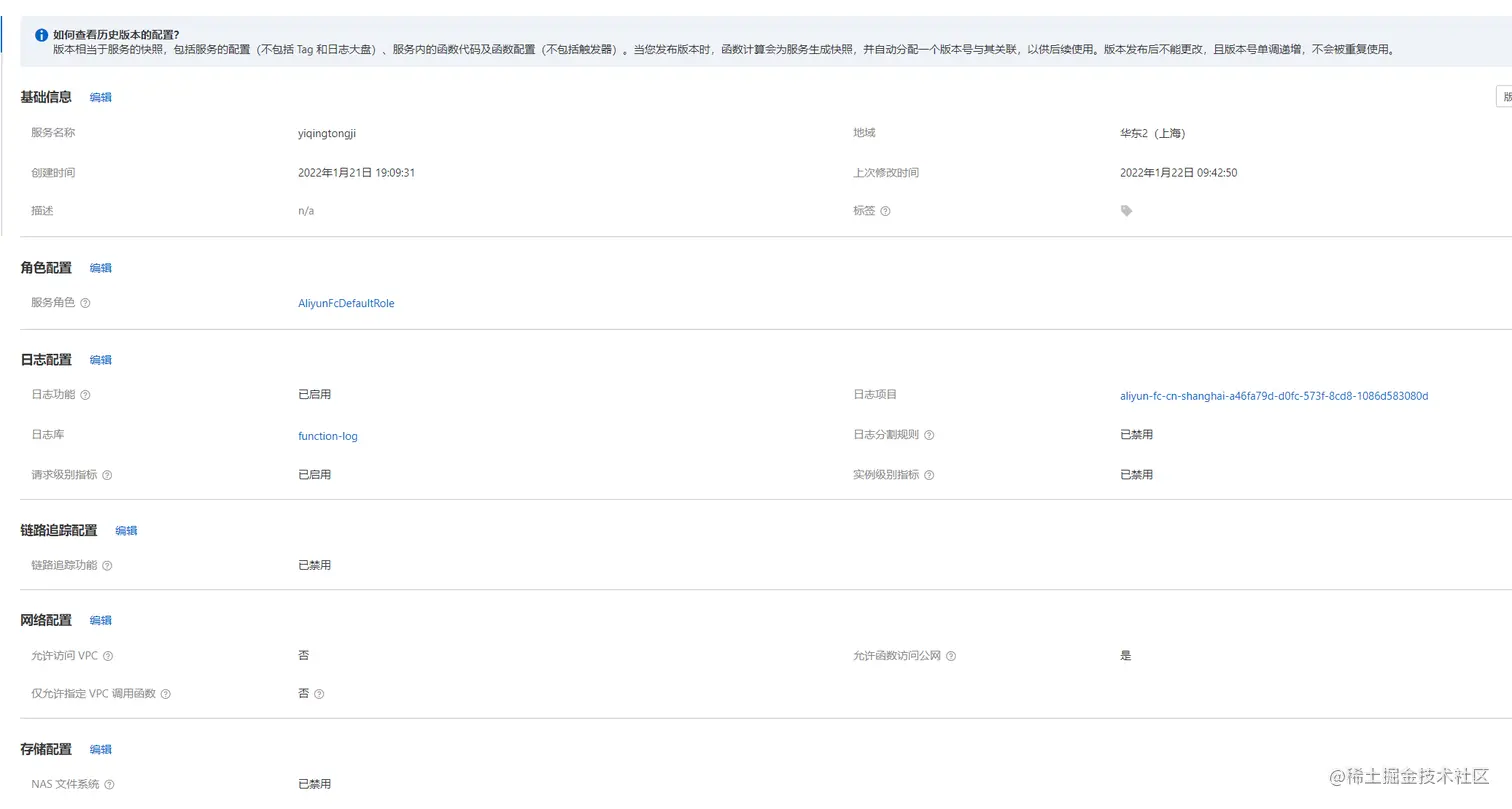
Task: Click help icon beside 允许访问 VPC
Action: [108, 656]
